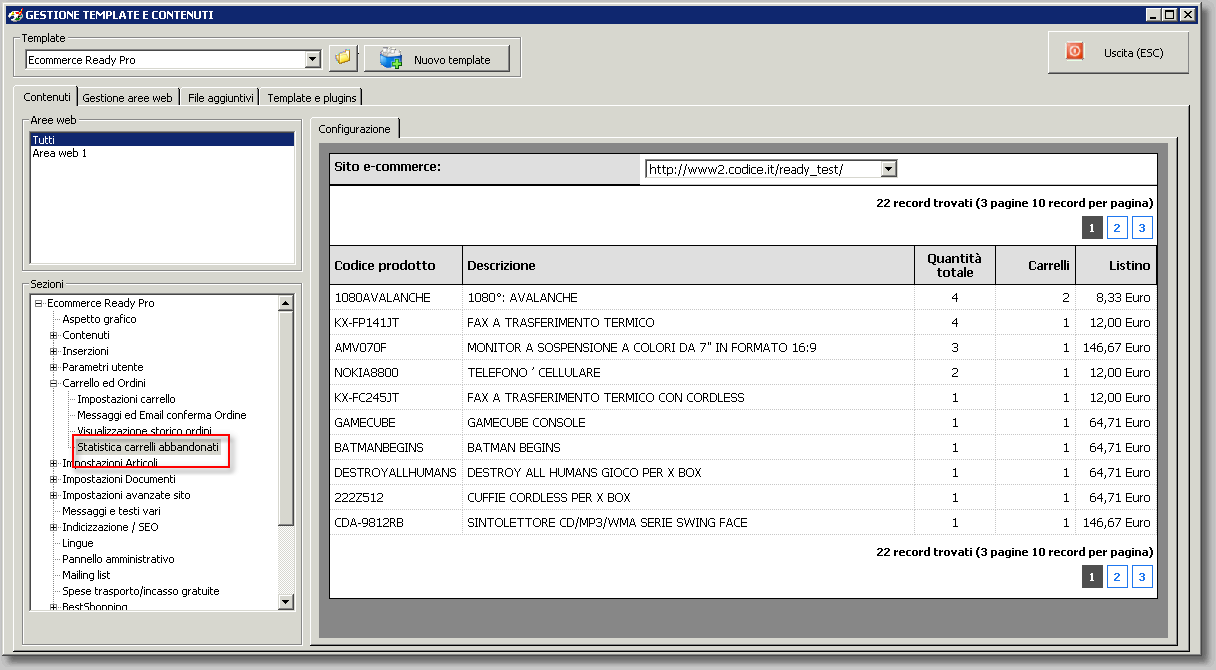
Task: Click the Nuovo template button
Action: [437, 59]
